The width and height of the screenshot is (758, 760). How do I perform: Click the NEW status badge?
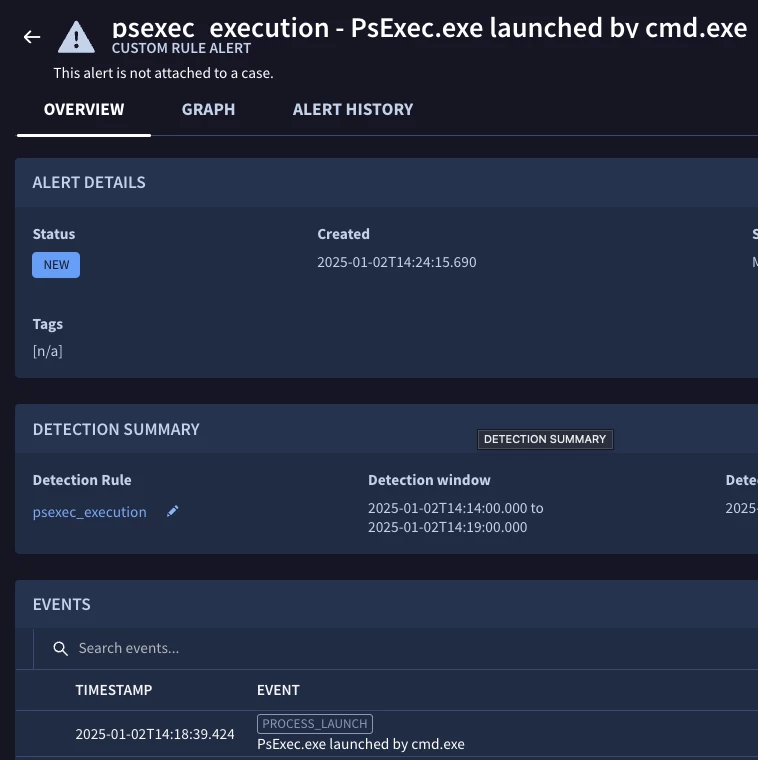click(x=56, y=265)
